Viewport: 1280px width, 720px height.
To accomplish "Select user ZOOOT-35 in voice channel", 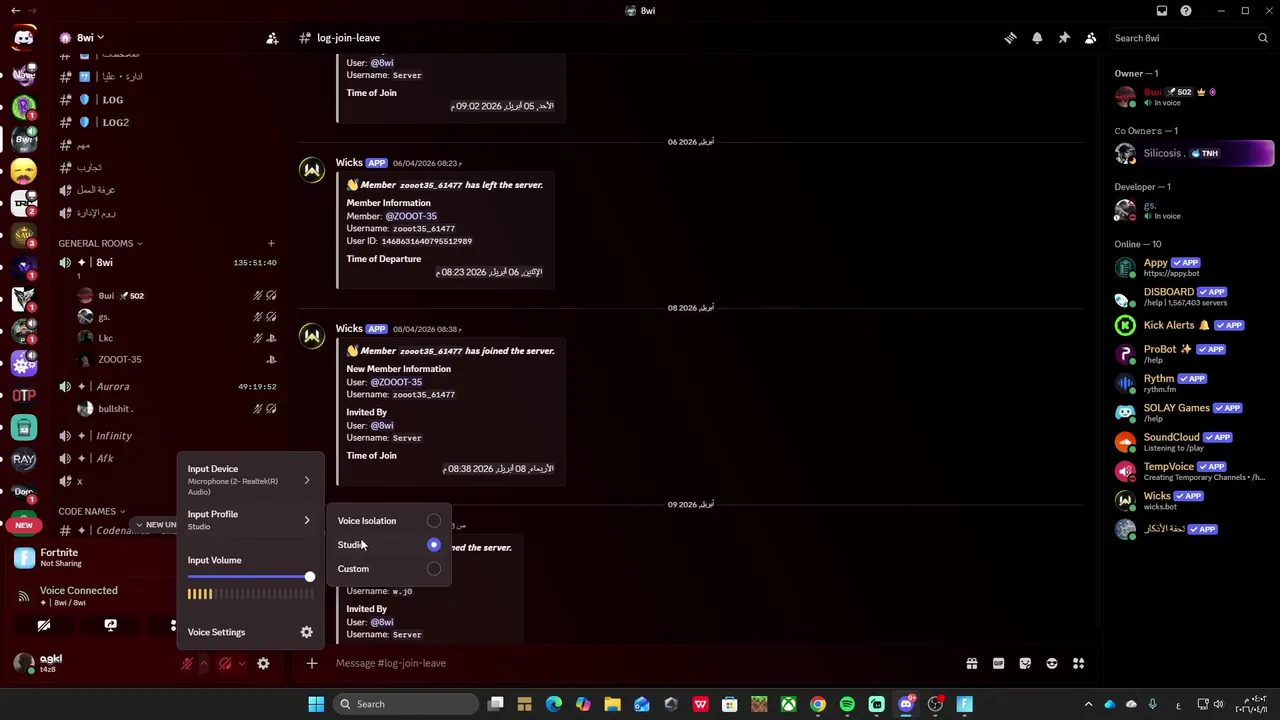I will (x=175, y=359).
